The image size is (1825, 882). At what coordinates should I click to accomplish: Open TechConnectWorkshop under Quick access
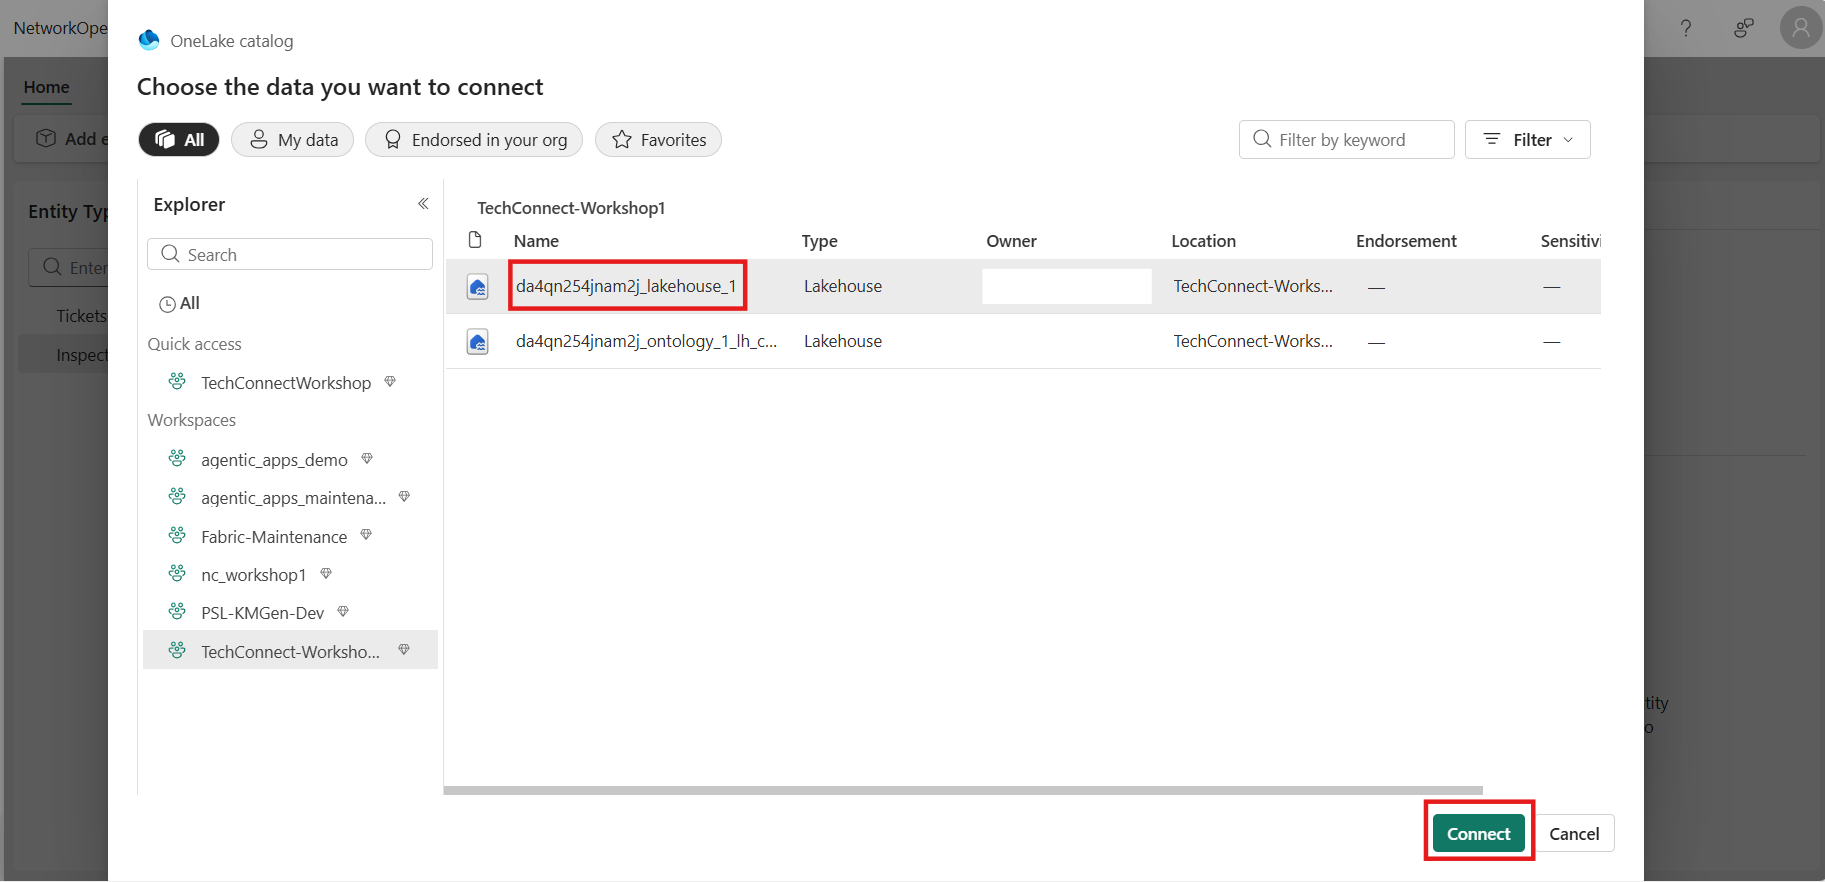point(286,383)
